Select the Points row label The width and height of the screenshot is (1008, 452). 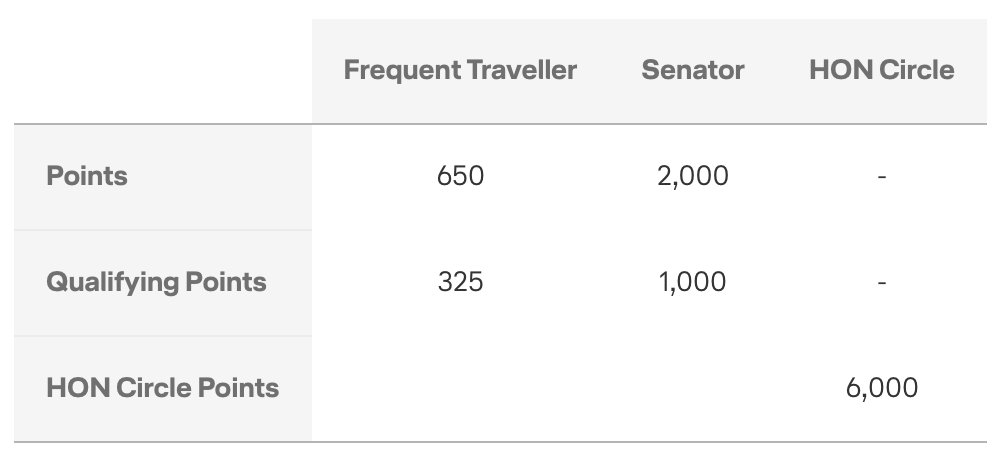[87, 176]
